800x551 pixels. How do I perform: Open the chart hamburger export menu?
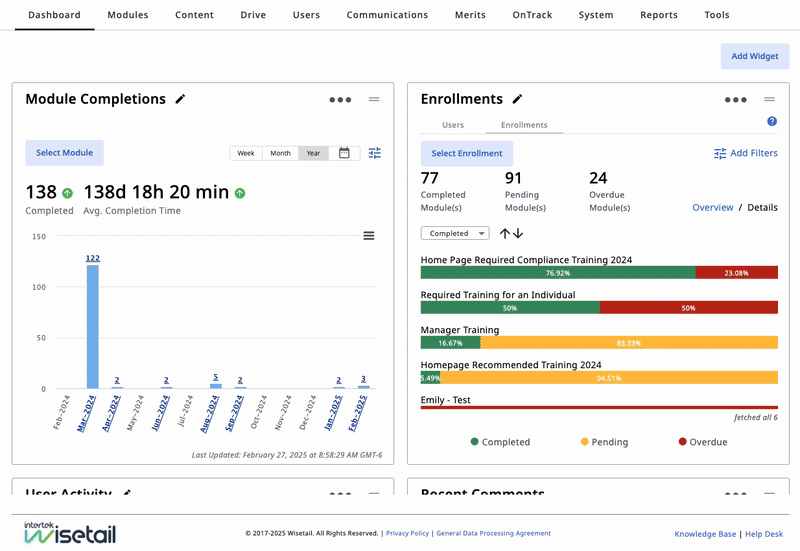369,236
